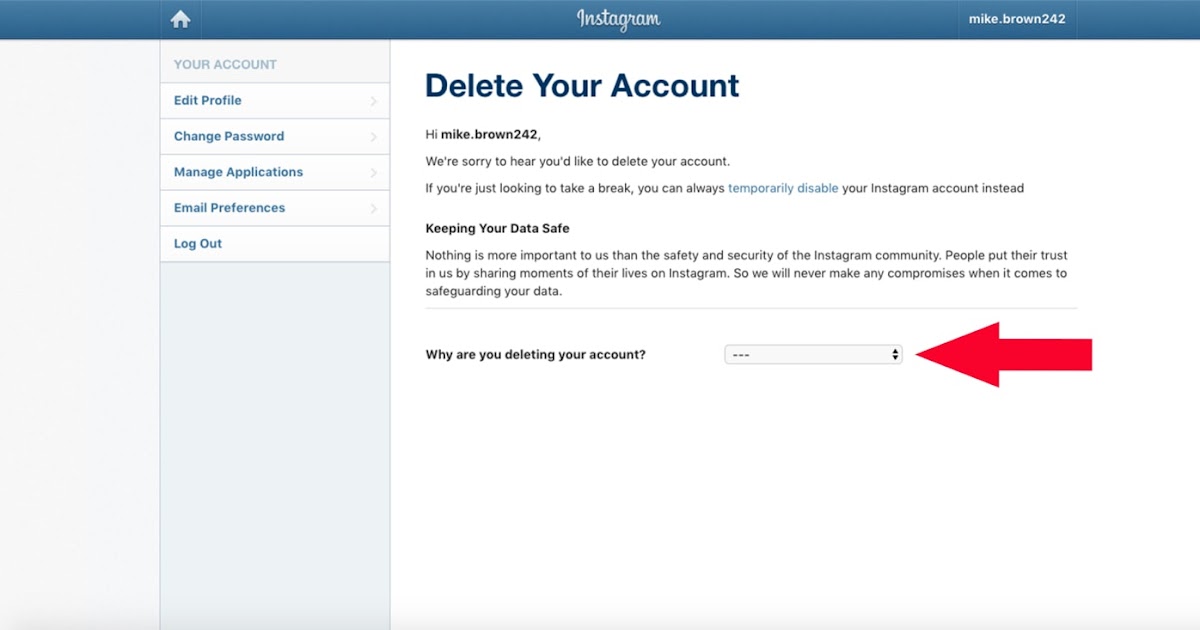Click 'Why are you deleting your account?' label
This screenshot has height=630, width=1200.
535,355
